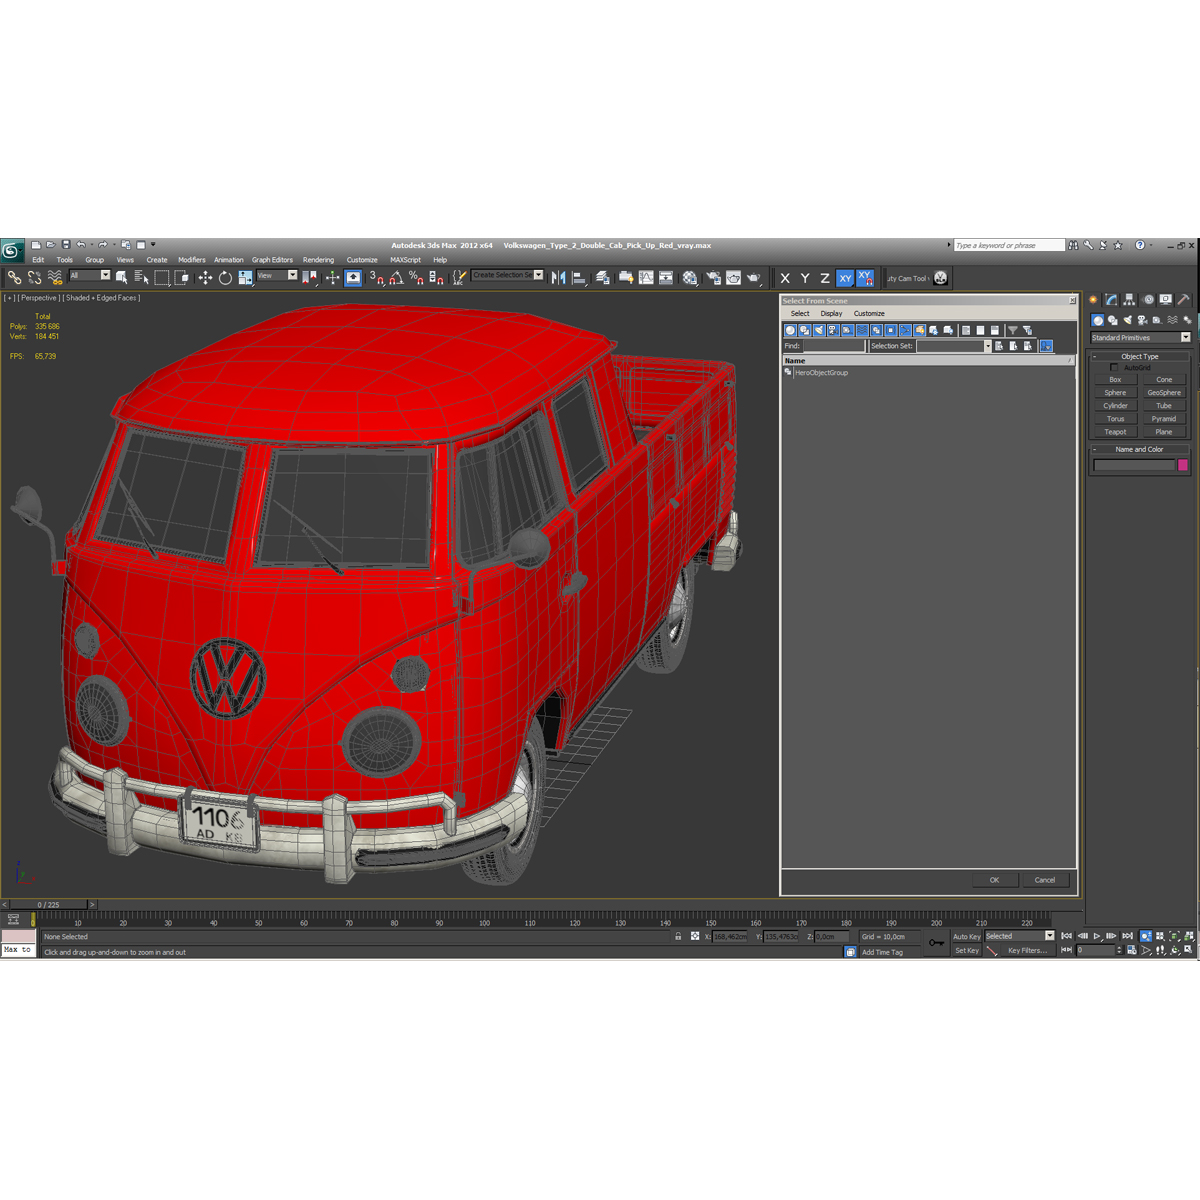Click Cancel in Select From Scene dialog
The height and width of the screenshot is (1200, 1200).
click(1045, 880)
